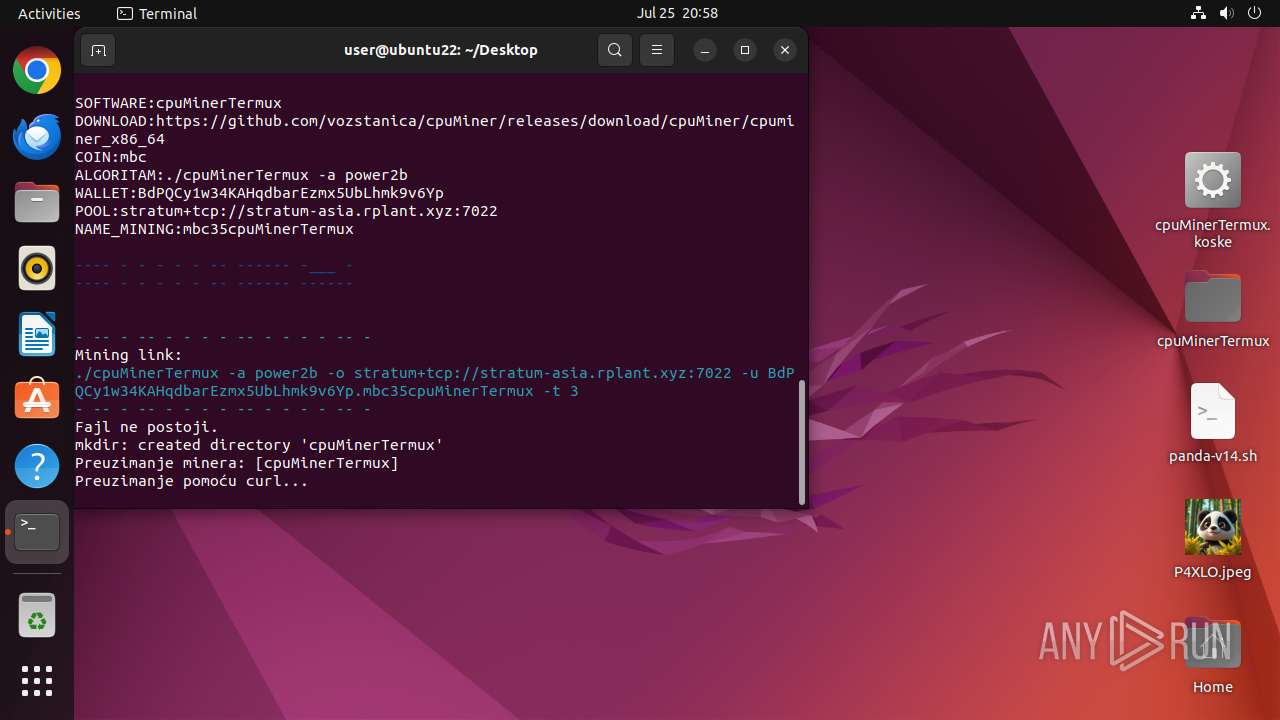The height and width of the screenshot is (720, 1280).
Task: Click the 'Preuzimanje pomoću curl...' line
Action: [x=192, y=481]
